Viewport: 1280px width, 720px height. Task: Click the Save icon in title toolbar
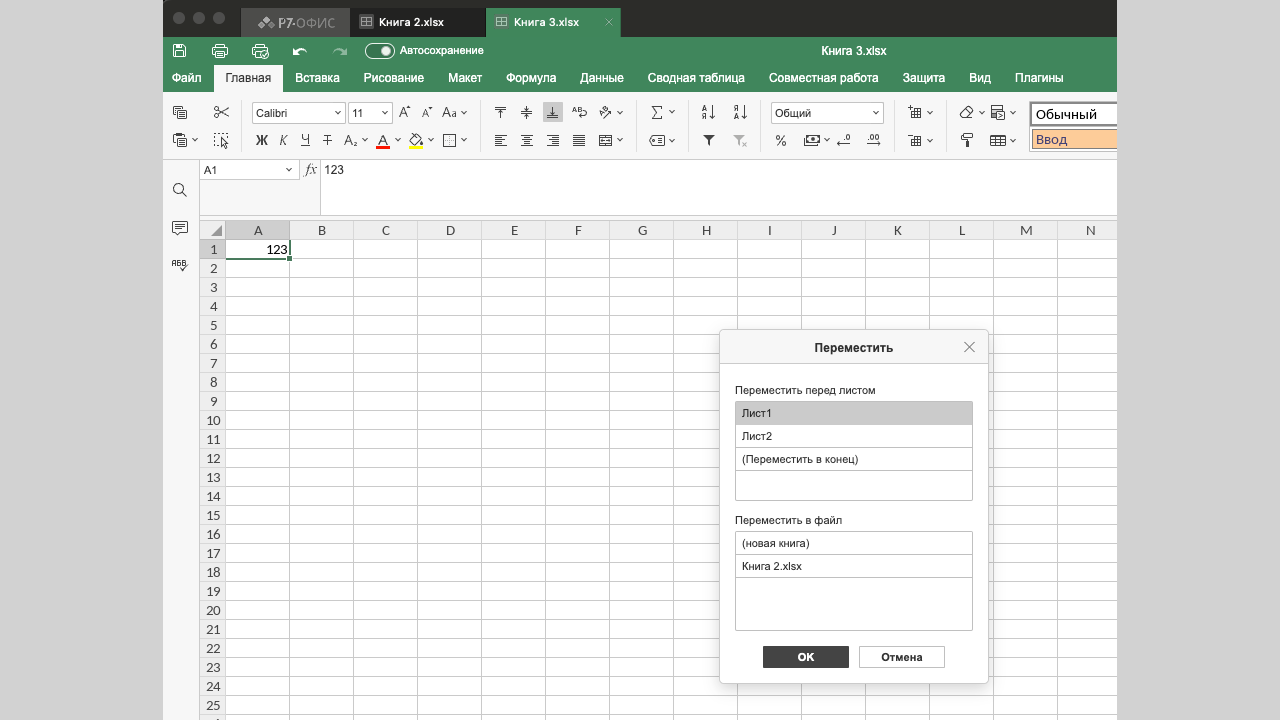(180, 51)
